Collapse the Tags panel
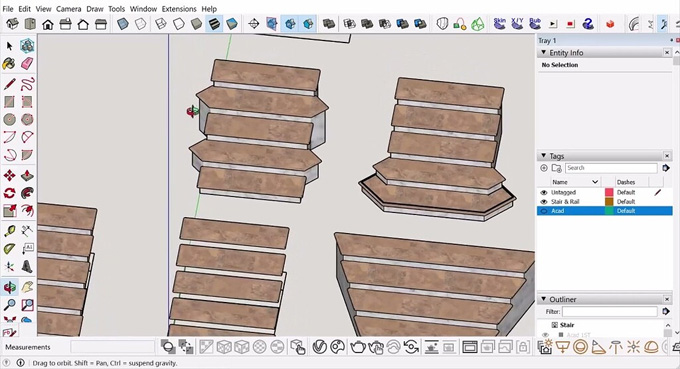The image size is (680, 369). coord(544,156)
